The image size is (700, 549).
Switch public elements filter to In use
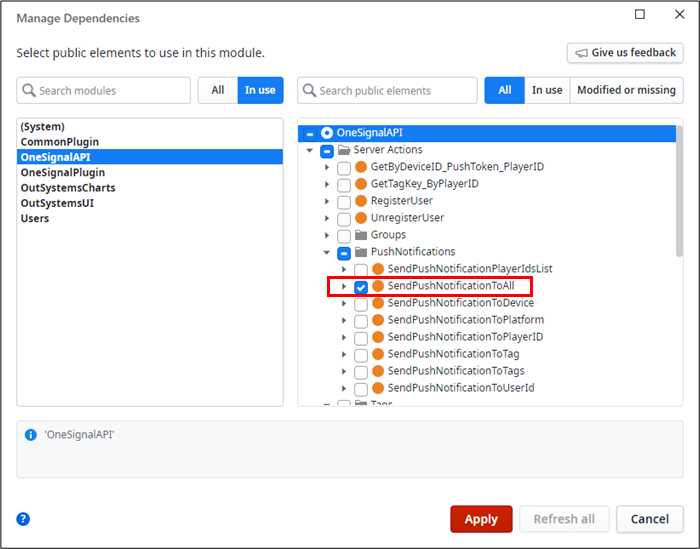(x=547, y=90)
